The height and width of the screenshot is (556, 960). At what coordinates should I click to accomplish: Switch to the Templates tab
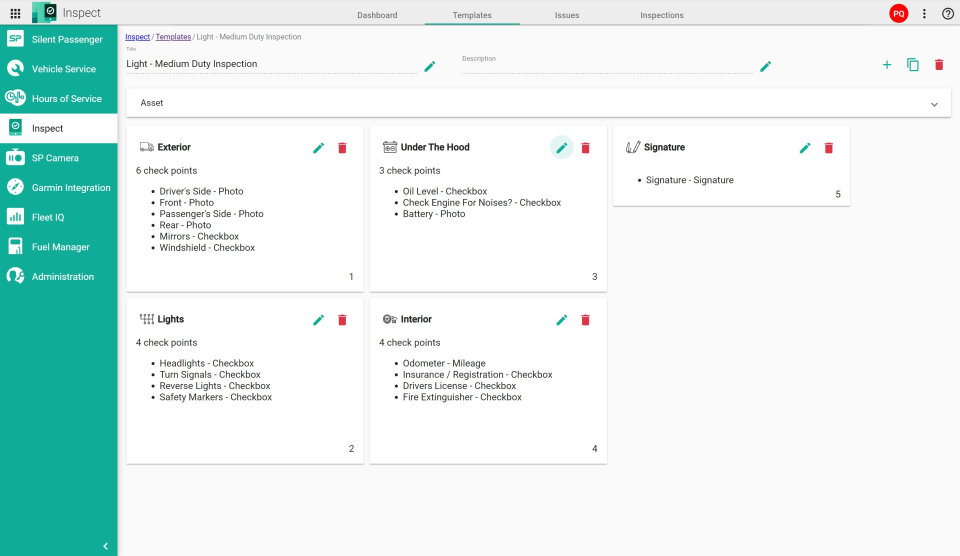472,15
